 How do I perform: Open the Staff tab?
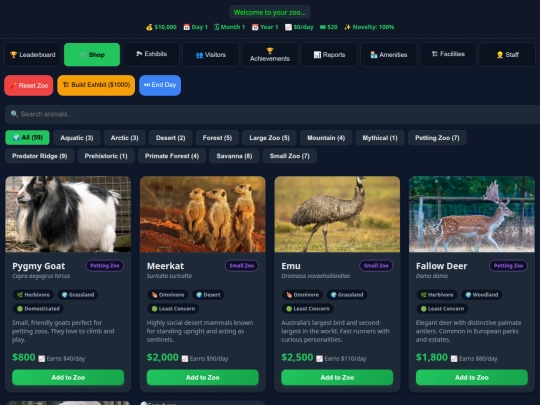pos(507,54)
